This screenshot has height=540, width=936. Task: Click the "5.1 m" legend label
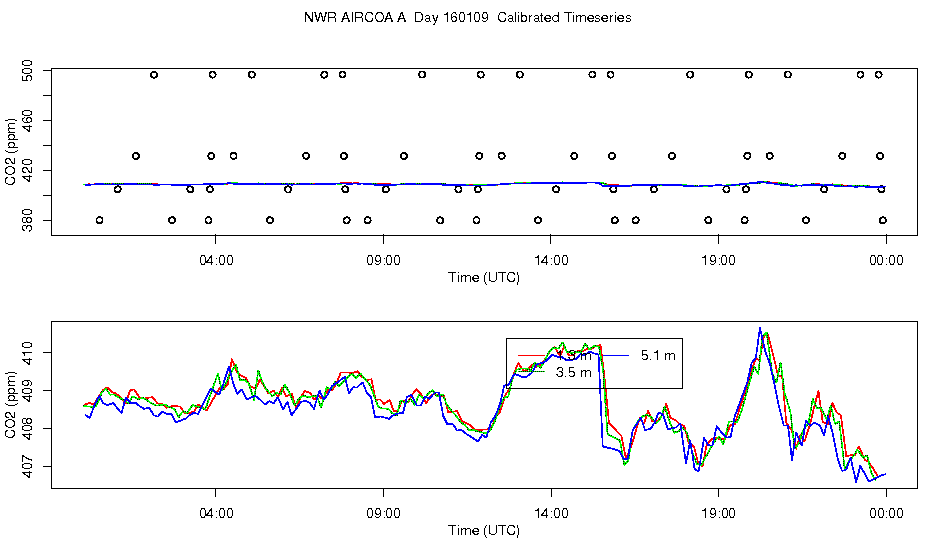tap(658, 356)
